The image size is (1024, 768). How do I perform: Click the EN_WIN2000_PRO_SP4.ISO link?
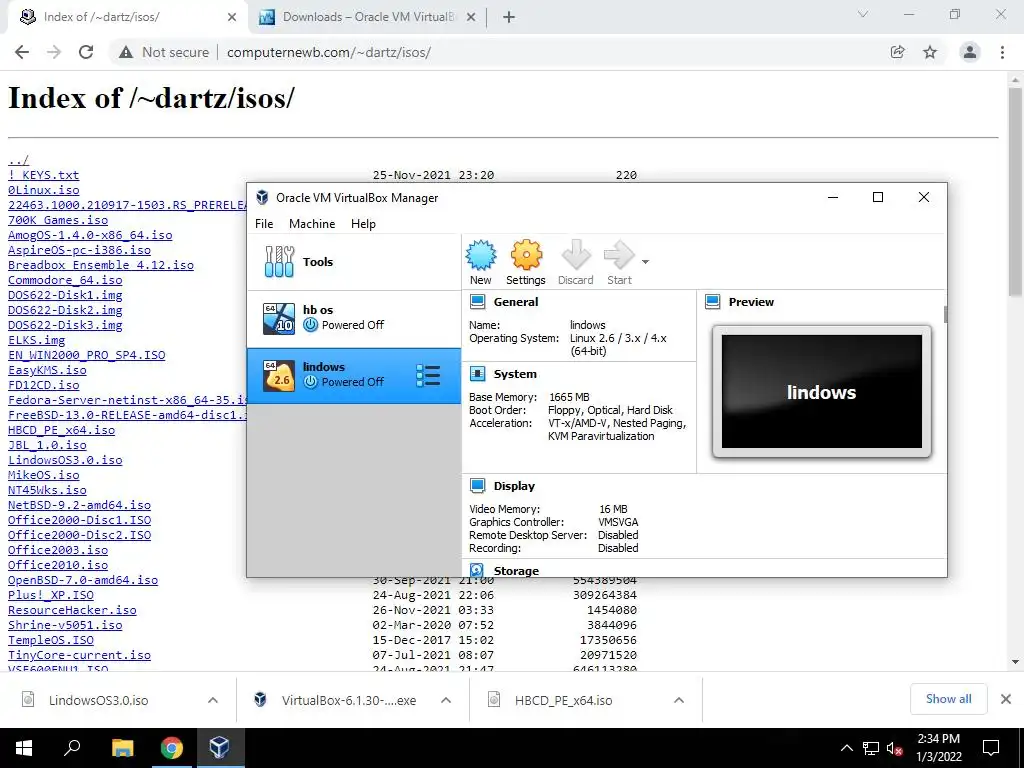(x=86, y=355)
